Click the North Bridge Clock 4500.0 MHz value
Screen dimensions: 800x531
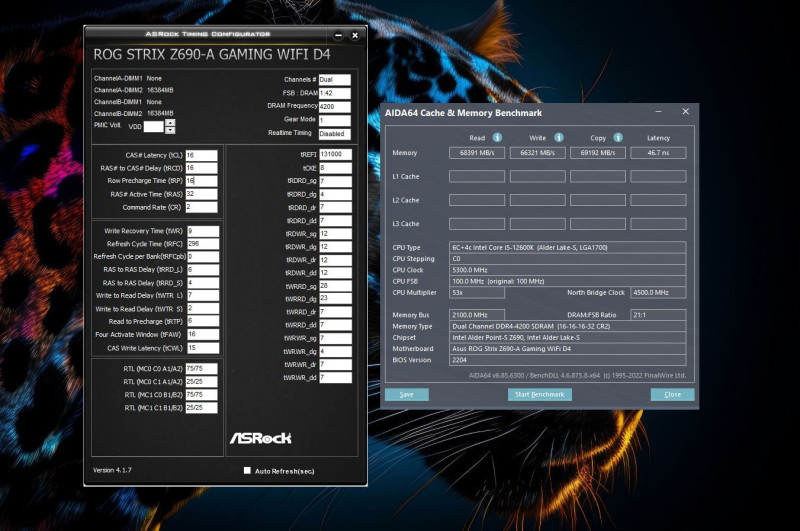pos(658,292)
